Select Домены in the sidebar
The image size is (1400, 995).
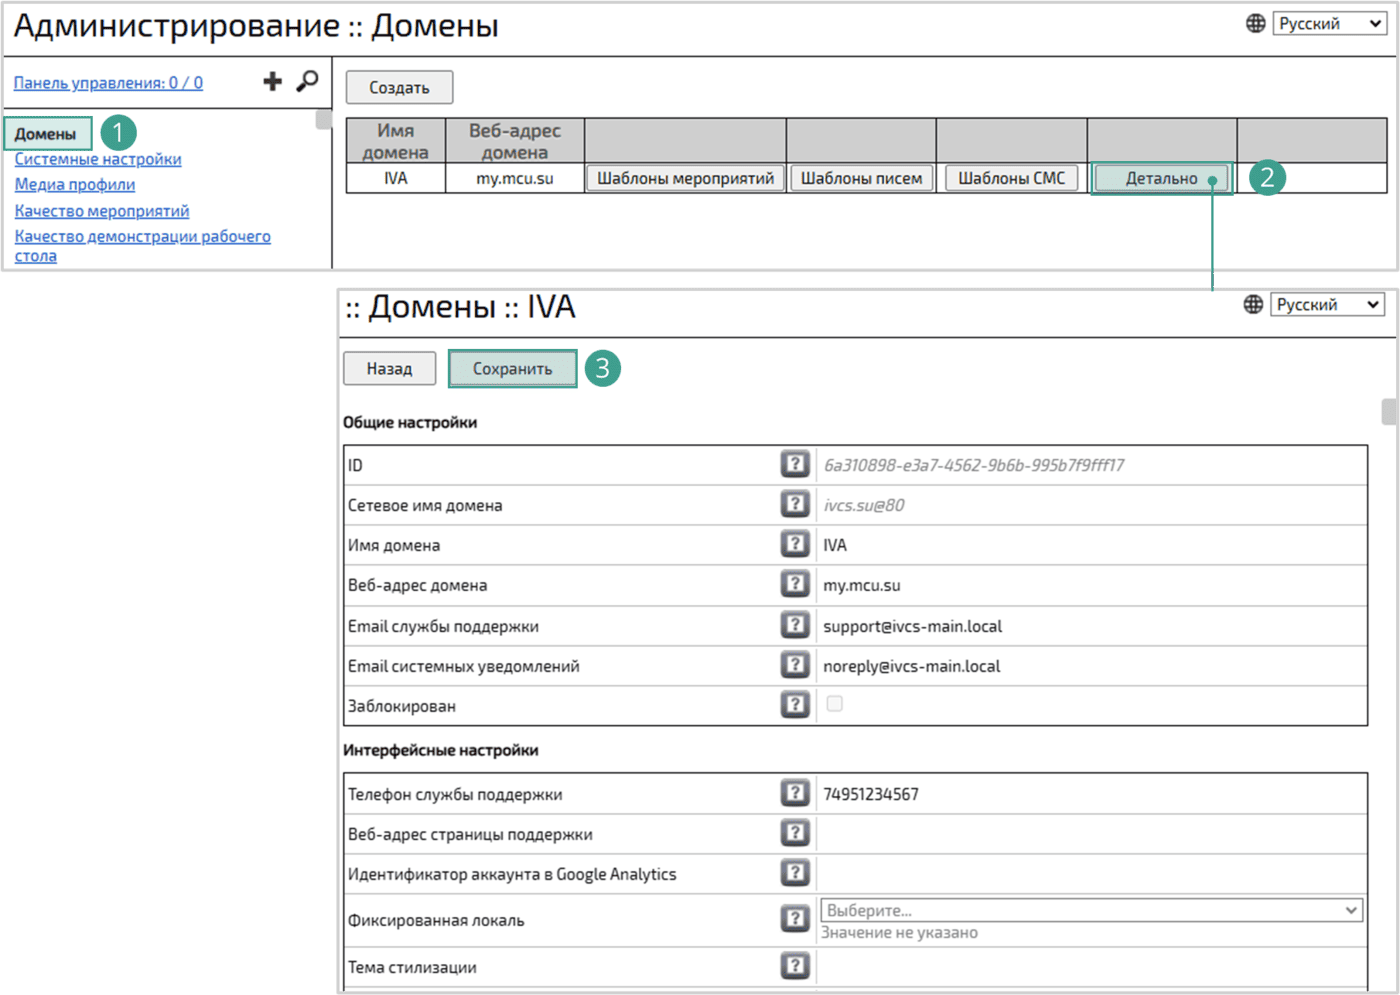46,134
